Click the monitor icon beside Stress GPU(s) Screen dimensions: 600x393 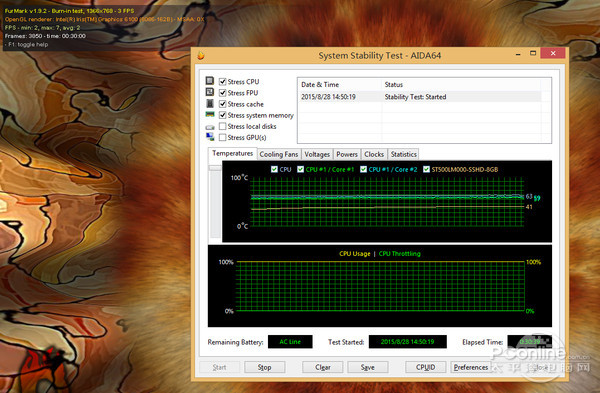coord(210,137)
